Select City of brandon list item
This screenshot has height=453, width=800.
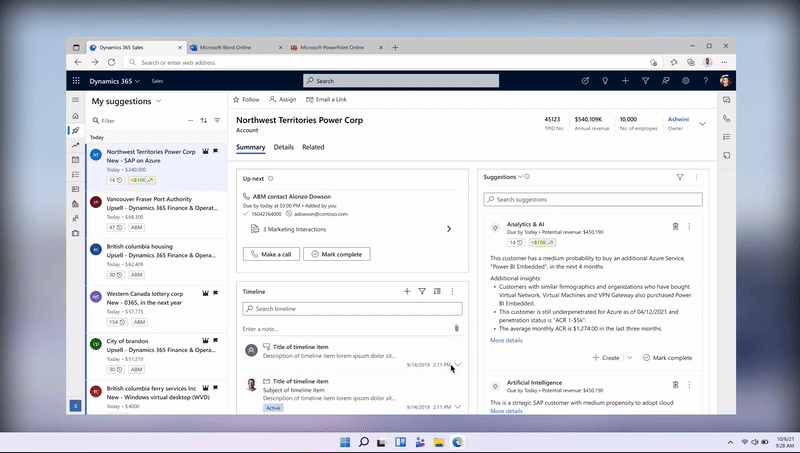(157, 357)
